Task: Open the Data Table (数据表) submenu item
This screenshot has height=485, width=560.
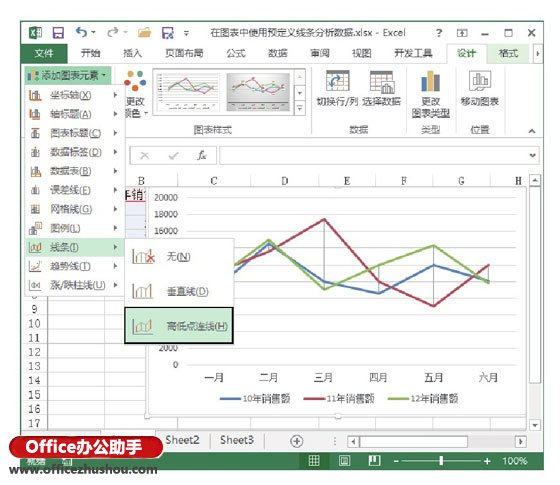Action: [x=74, y=171]
